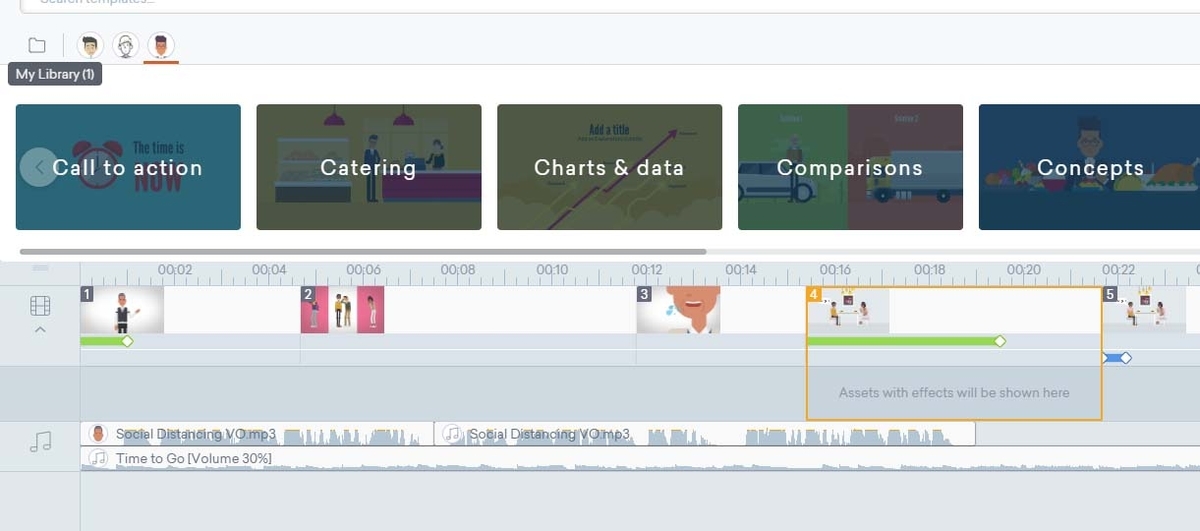Open the Catering template category
This screenshot has width=1200, height=531.
pyautogui.click(x=369, y=167)
